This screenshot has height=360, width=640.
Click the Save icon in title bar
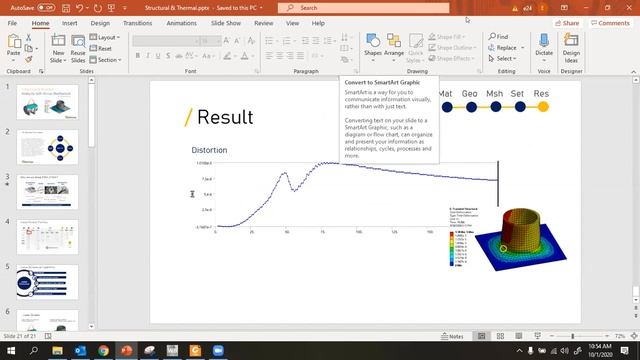pyautogui.click(x=66, y=8)
